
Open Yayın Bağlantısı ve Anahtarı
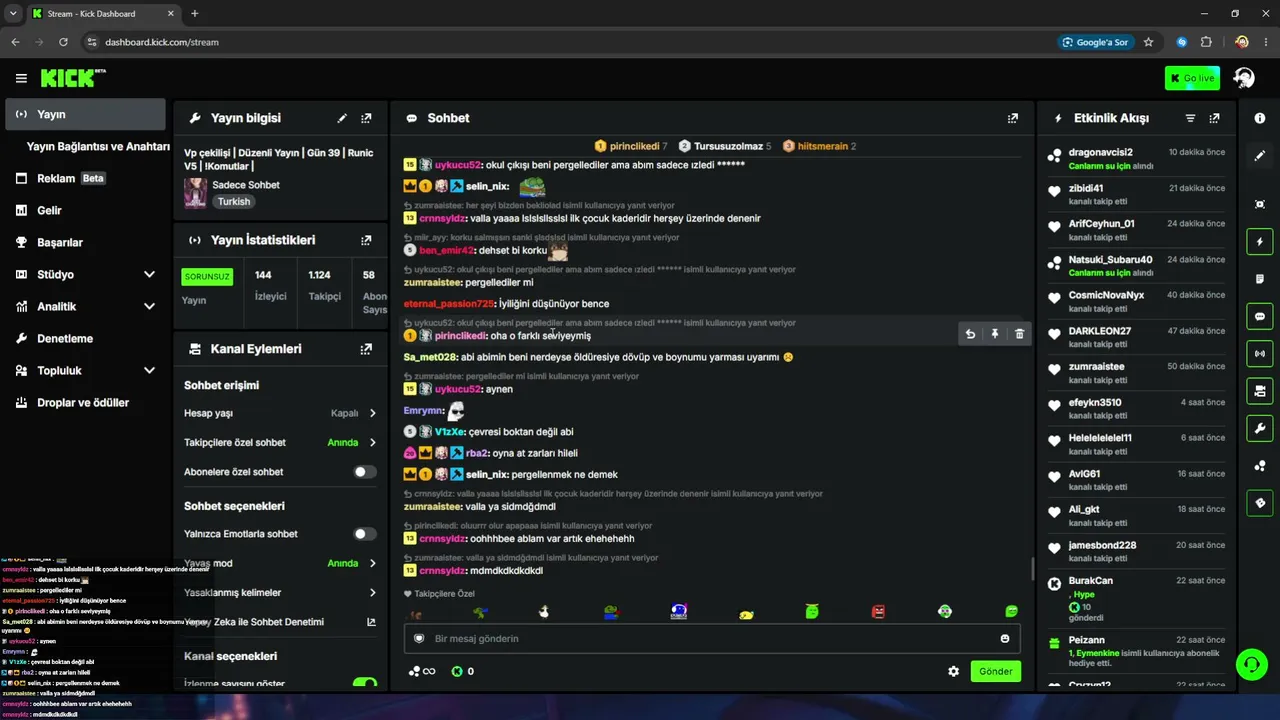98,146
